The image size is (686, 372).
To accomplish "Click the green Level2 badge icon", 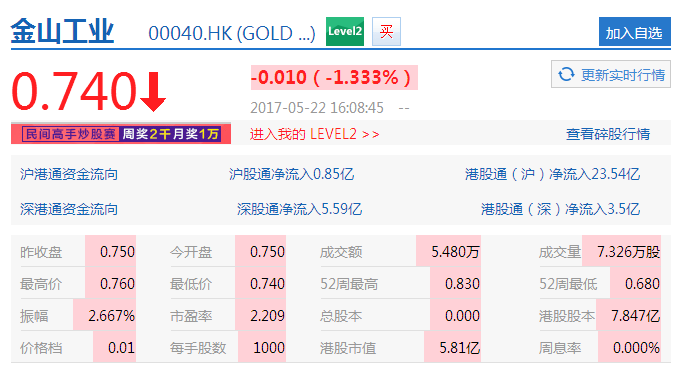I will pyautogui.click(x=345, y=32).
